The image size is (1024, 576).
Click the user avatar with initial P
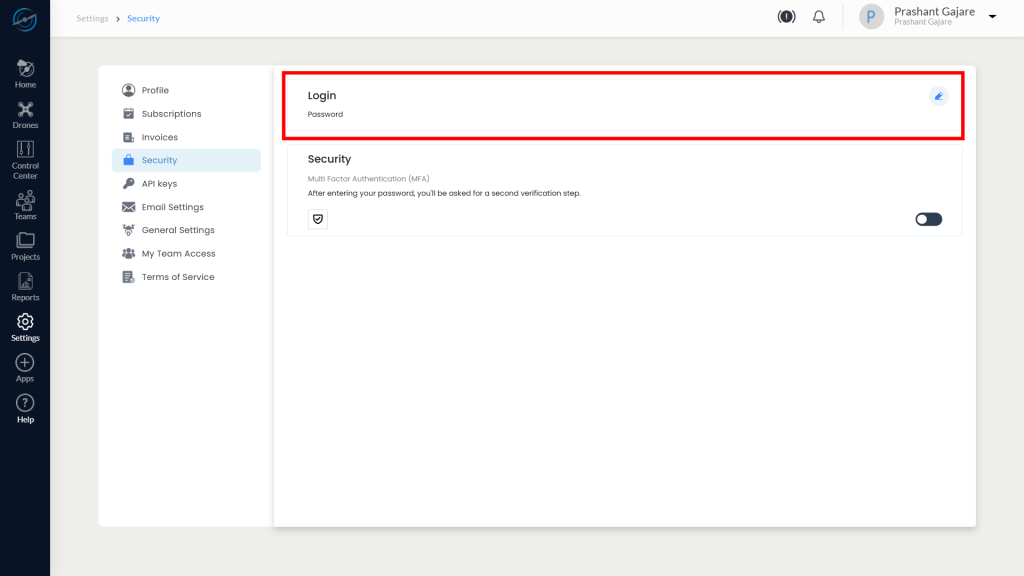pyautogui.click(x=871, y=17)
